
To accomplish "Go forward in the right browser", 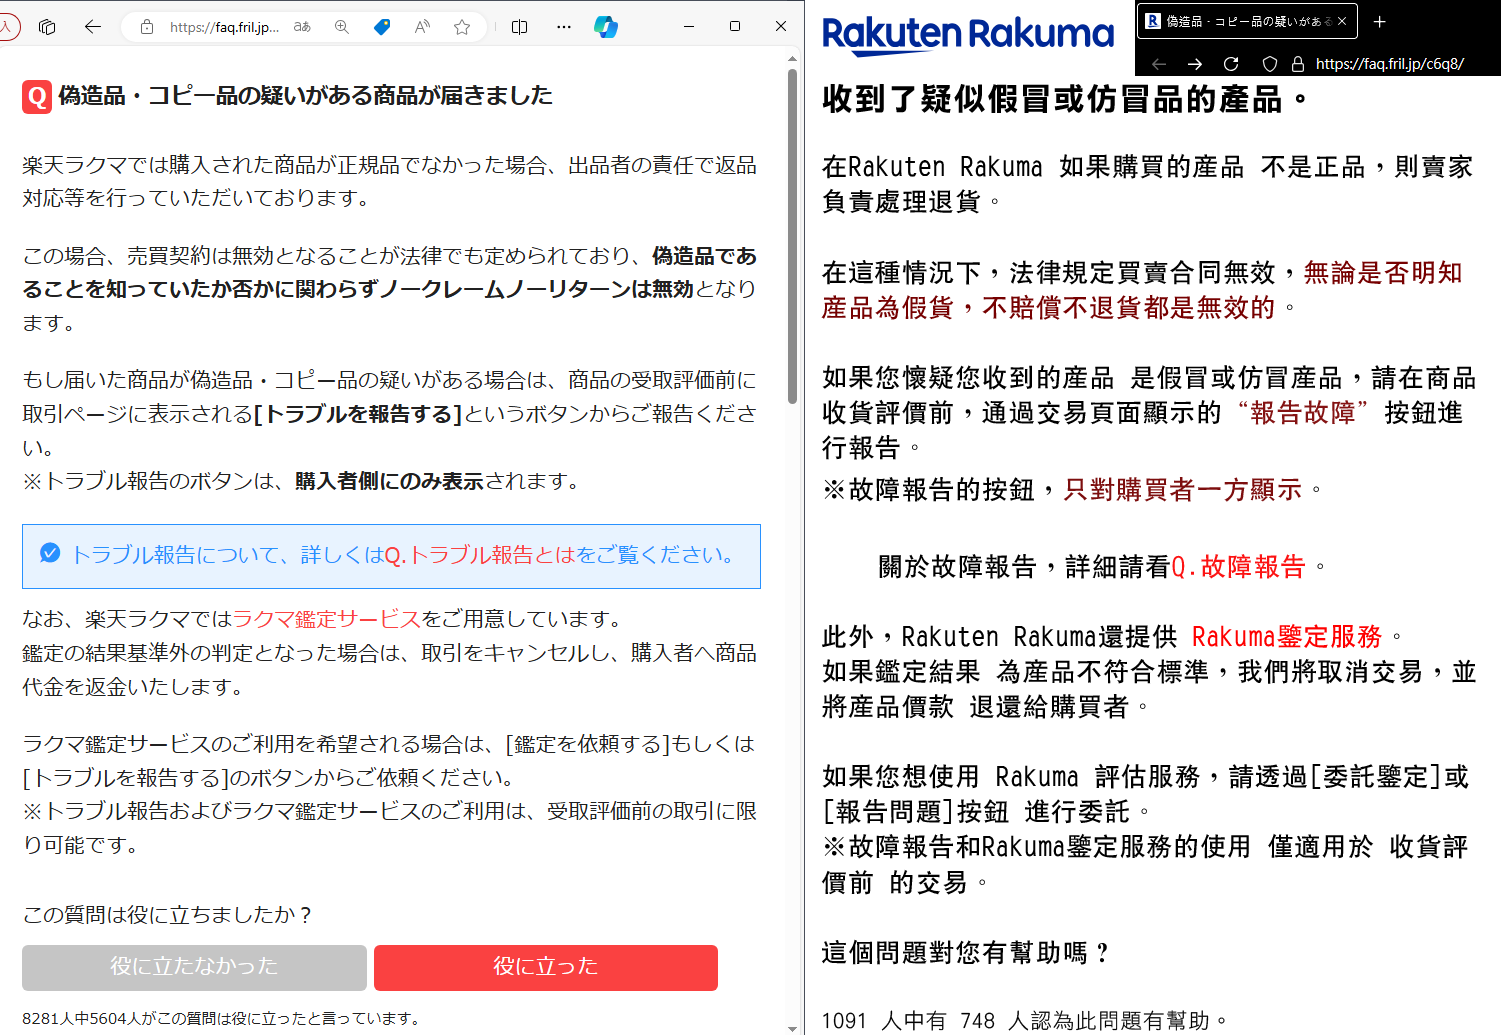I will 1195,64.
